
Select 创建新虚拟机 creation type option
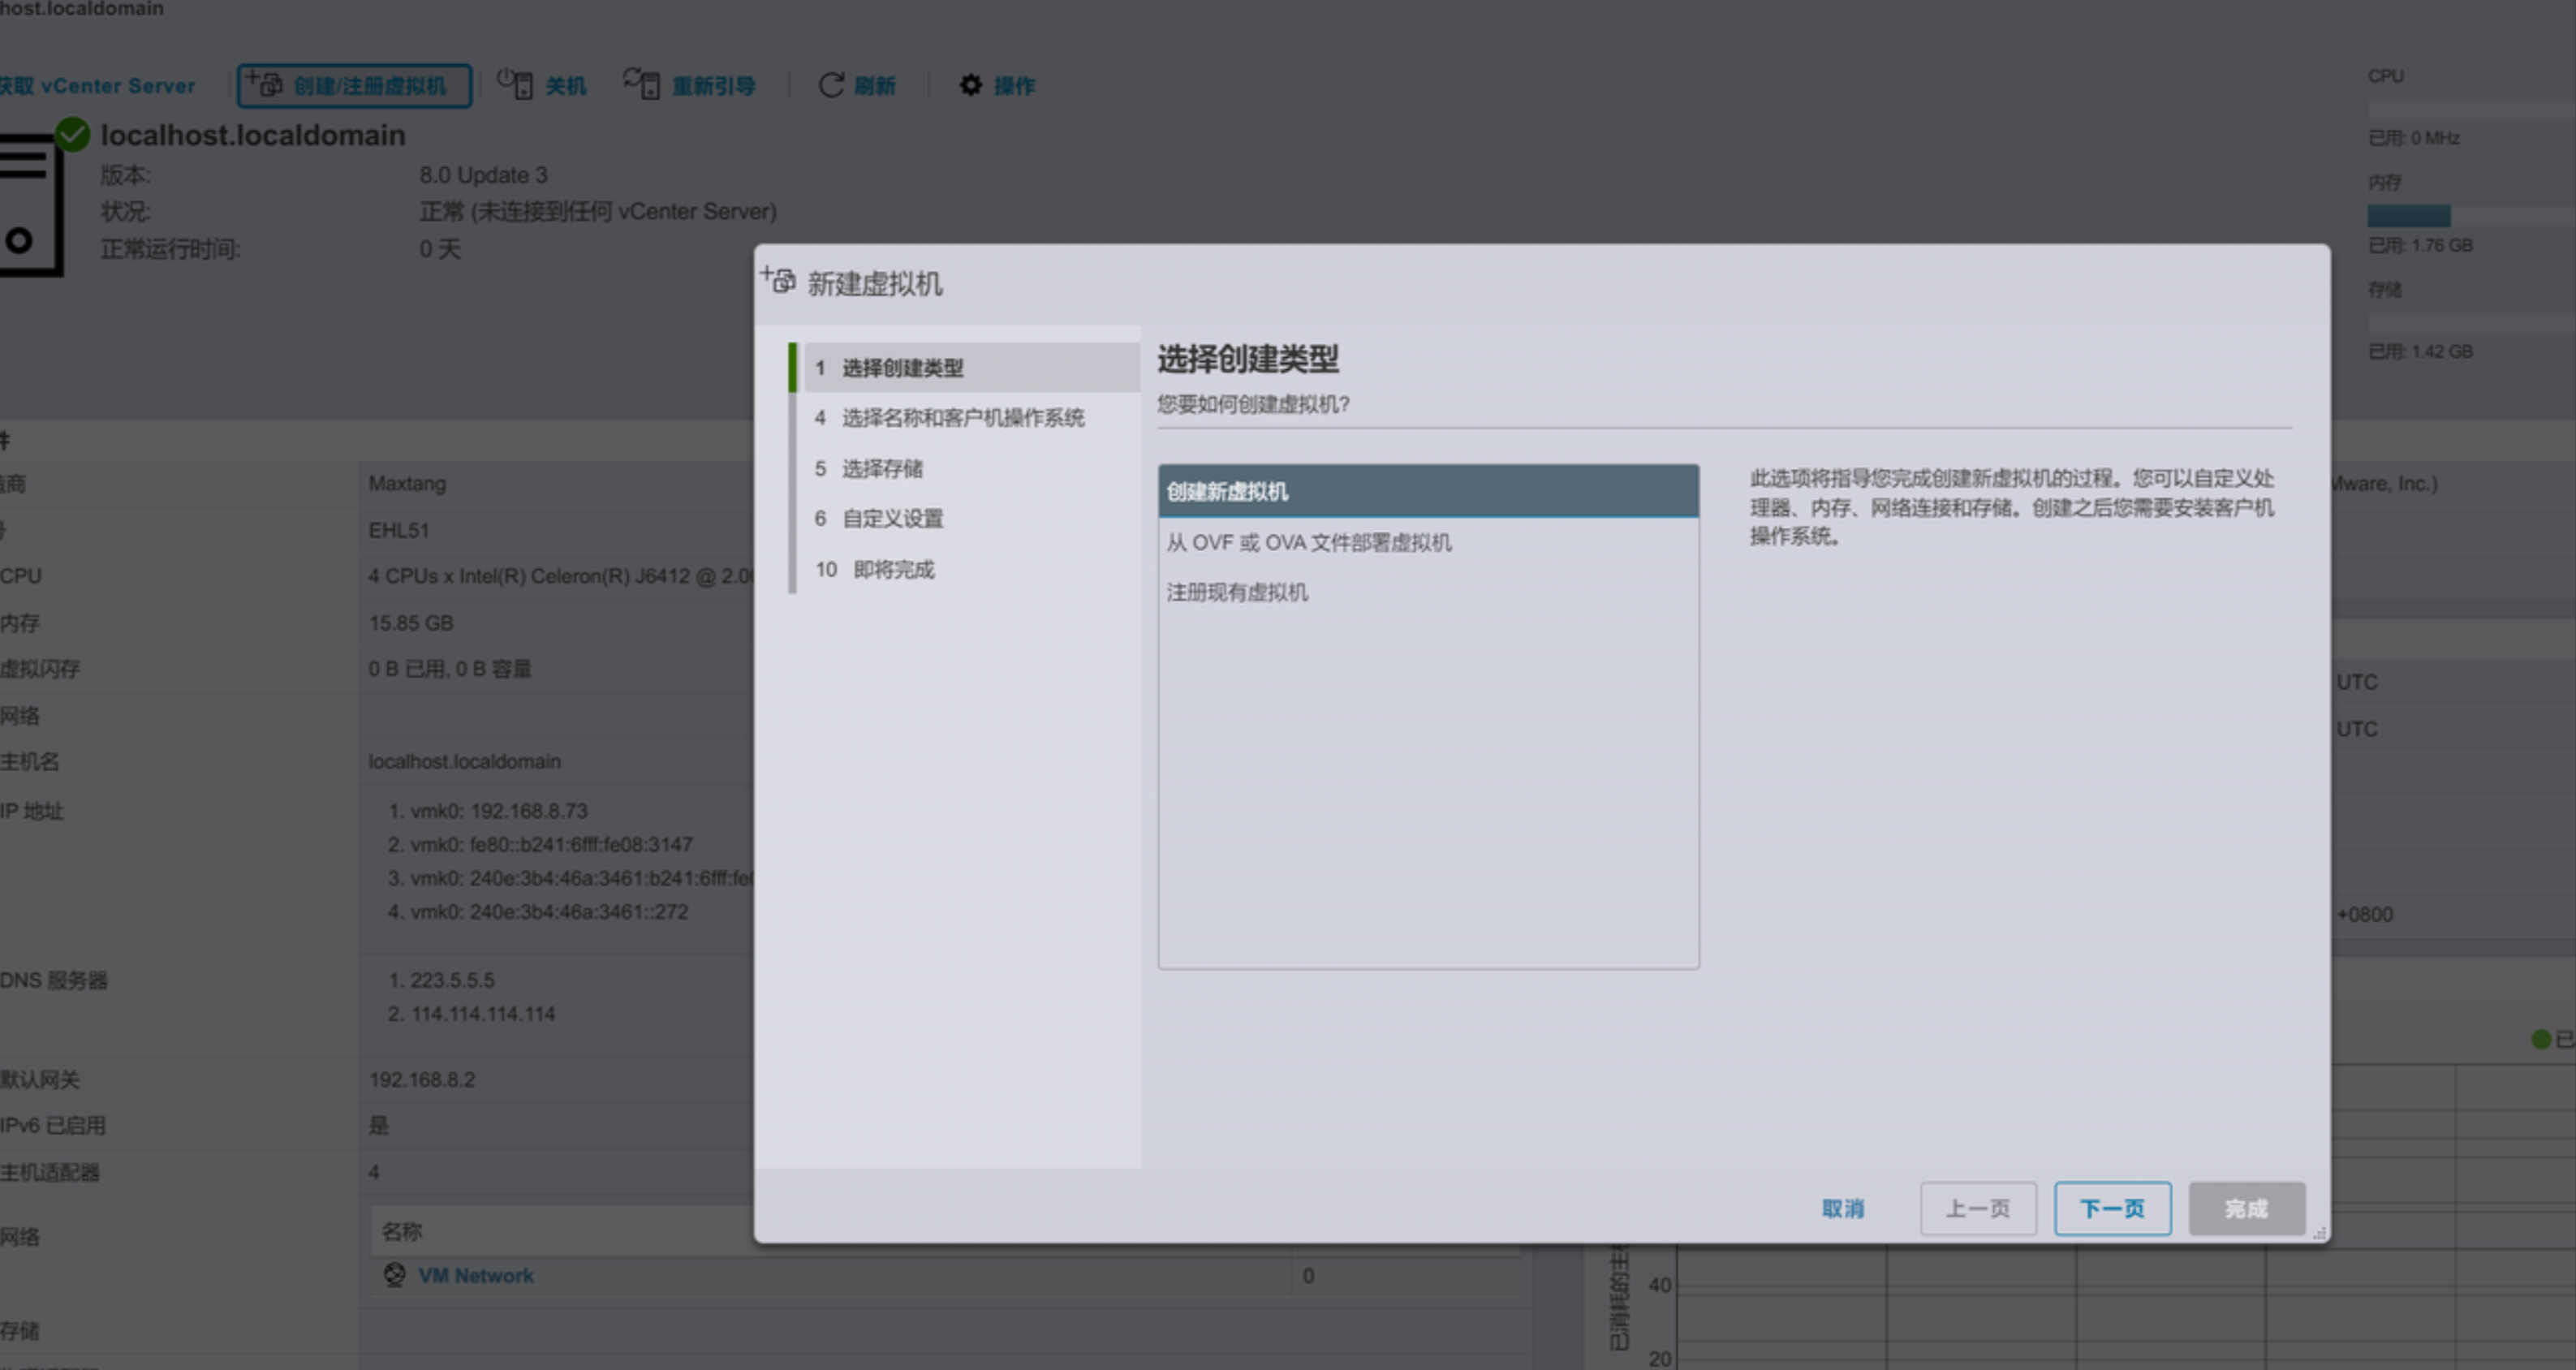[1427, 491]
